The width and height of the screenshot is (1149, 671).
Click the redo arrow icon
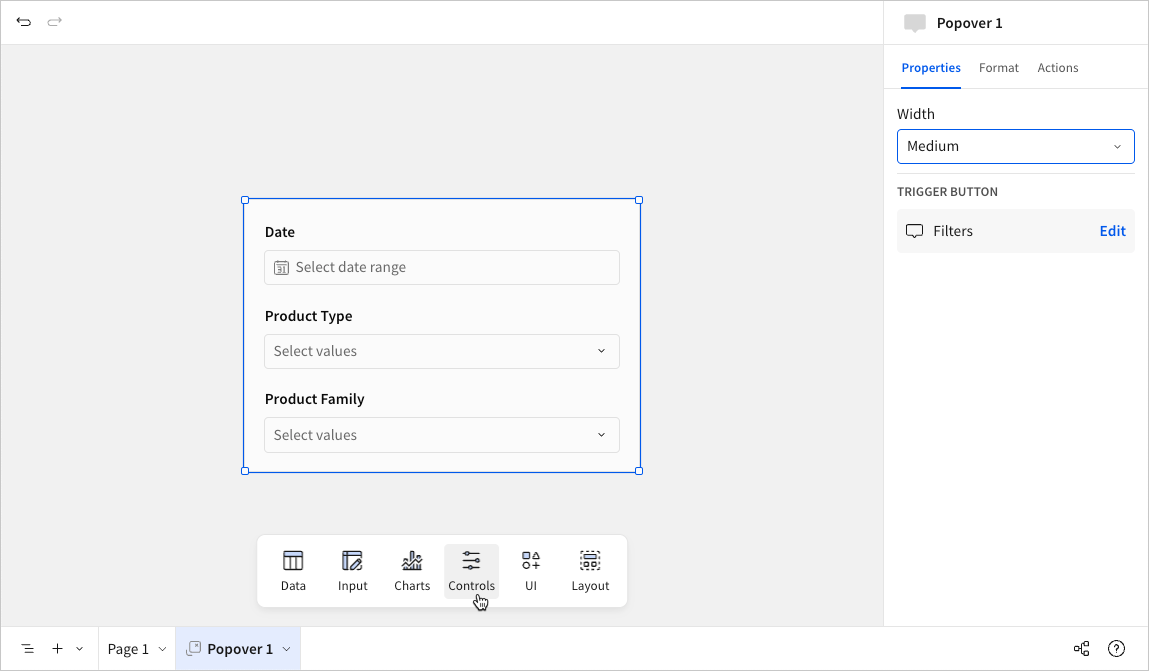click(x=54, y=22)
